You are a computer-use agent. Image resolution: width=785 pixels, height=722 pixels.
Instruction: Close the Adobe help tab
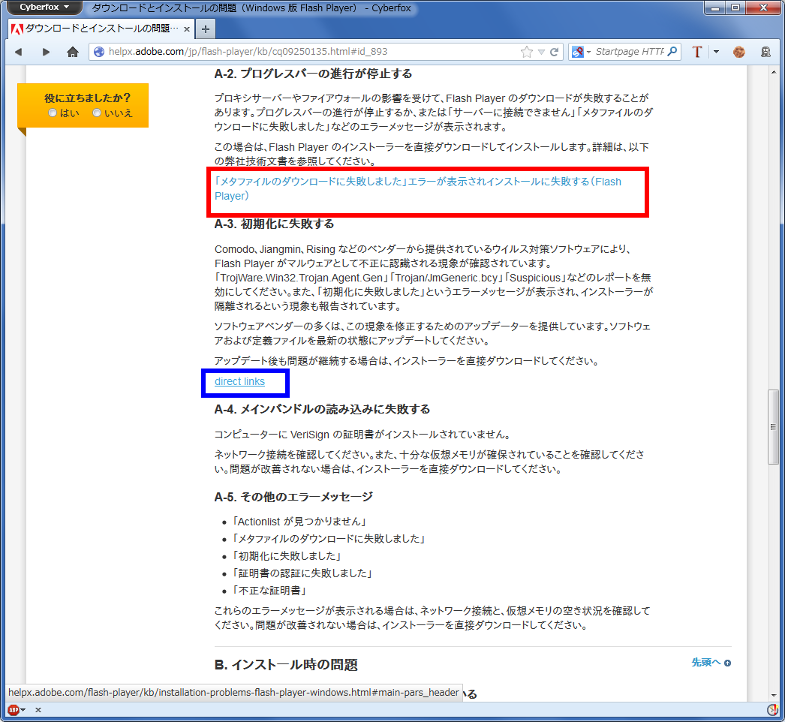pyautogui.click(x=187, y=29)
